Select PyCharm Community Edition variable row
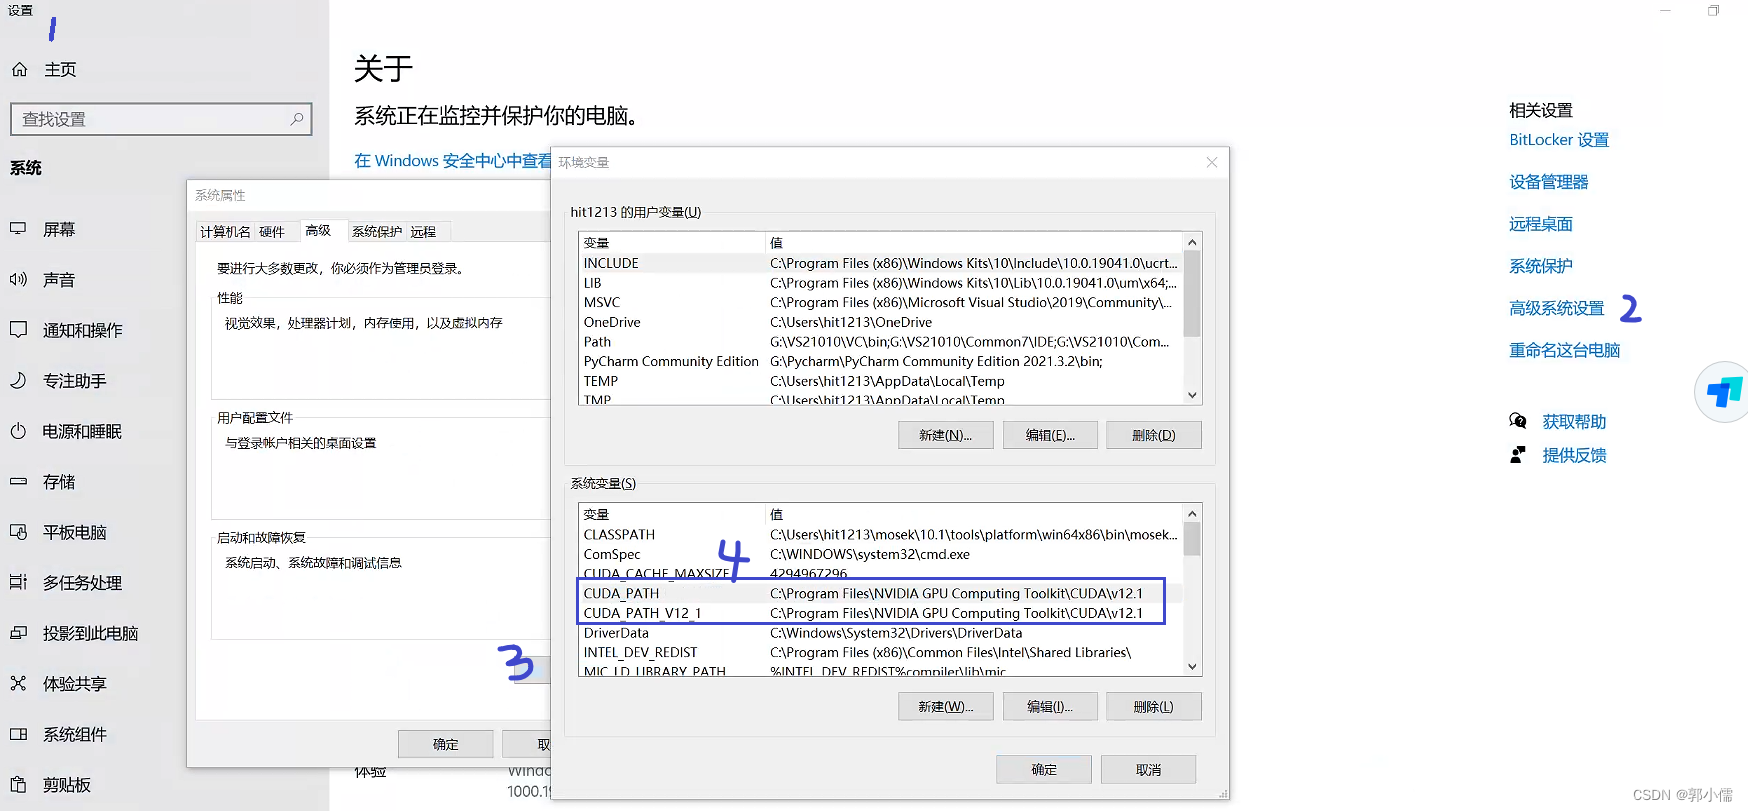1748x811 pixels. (x=880, y=361)
